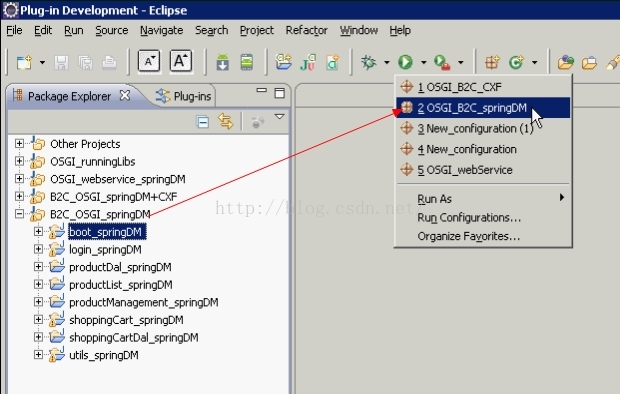620x394 pixels.
Task: Open the New wizard dropdown arrow
Action: point(42,63)
